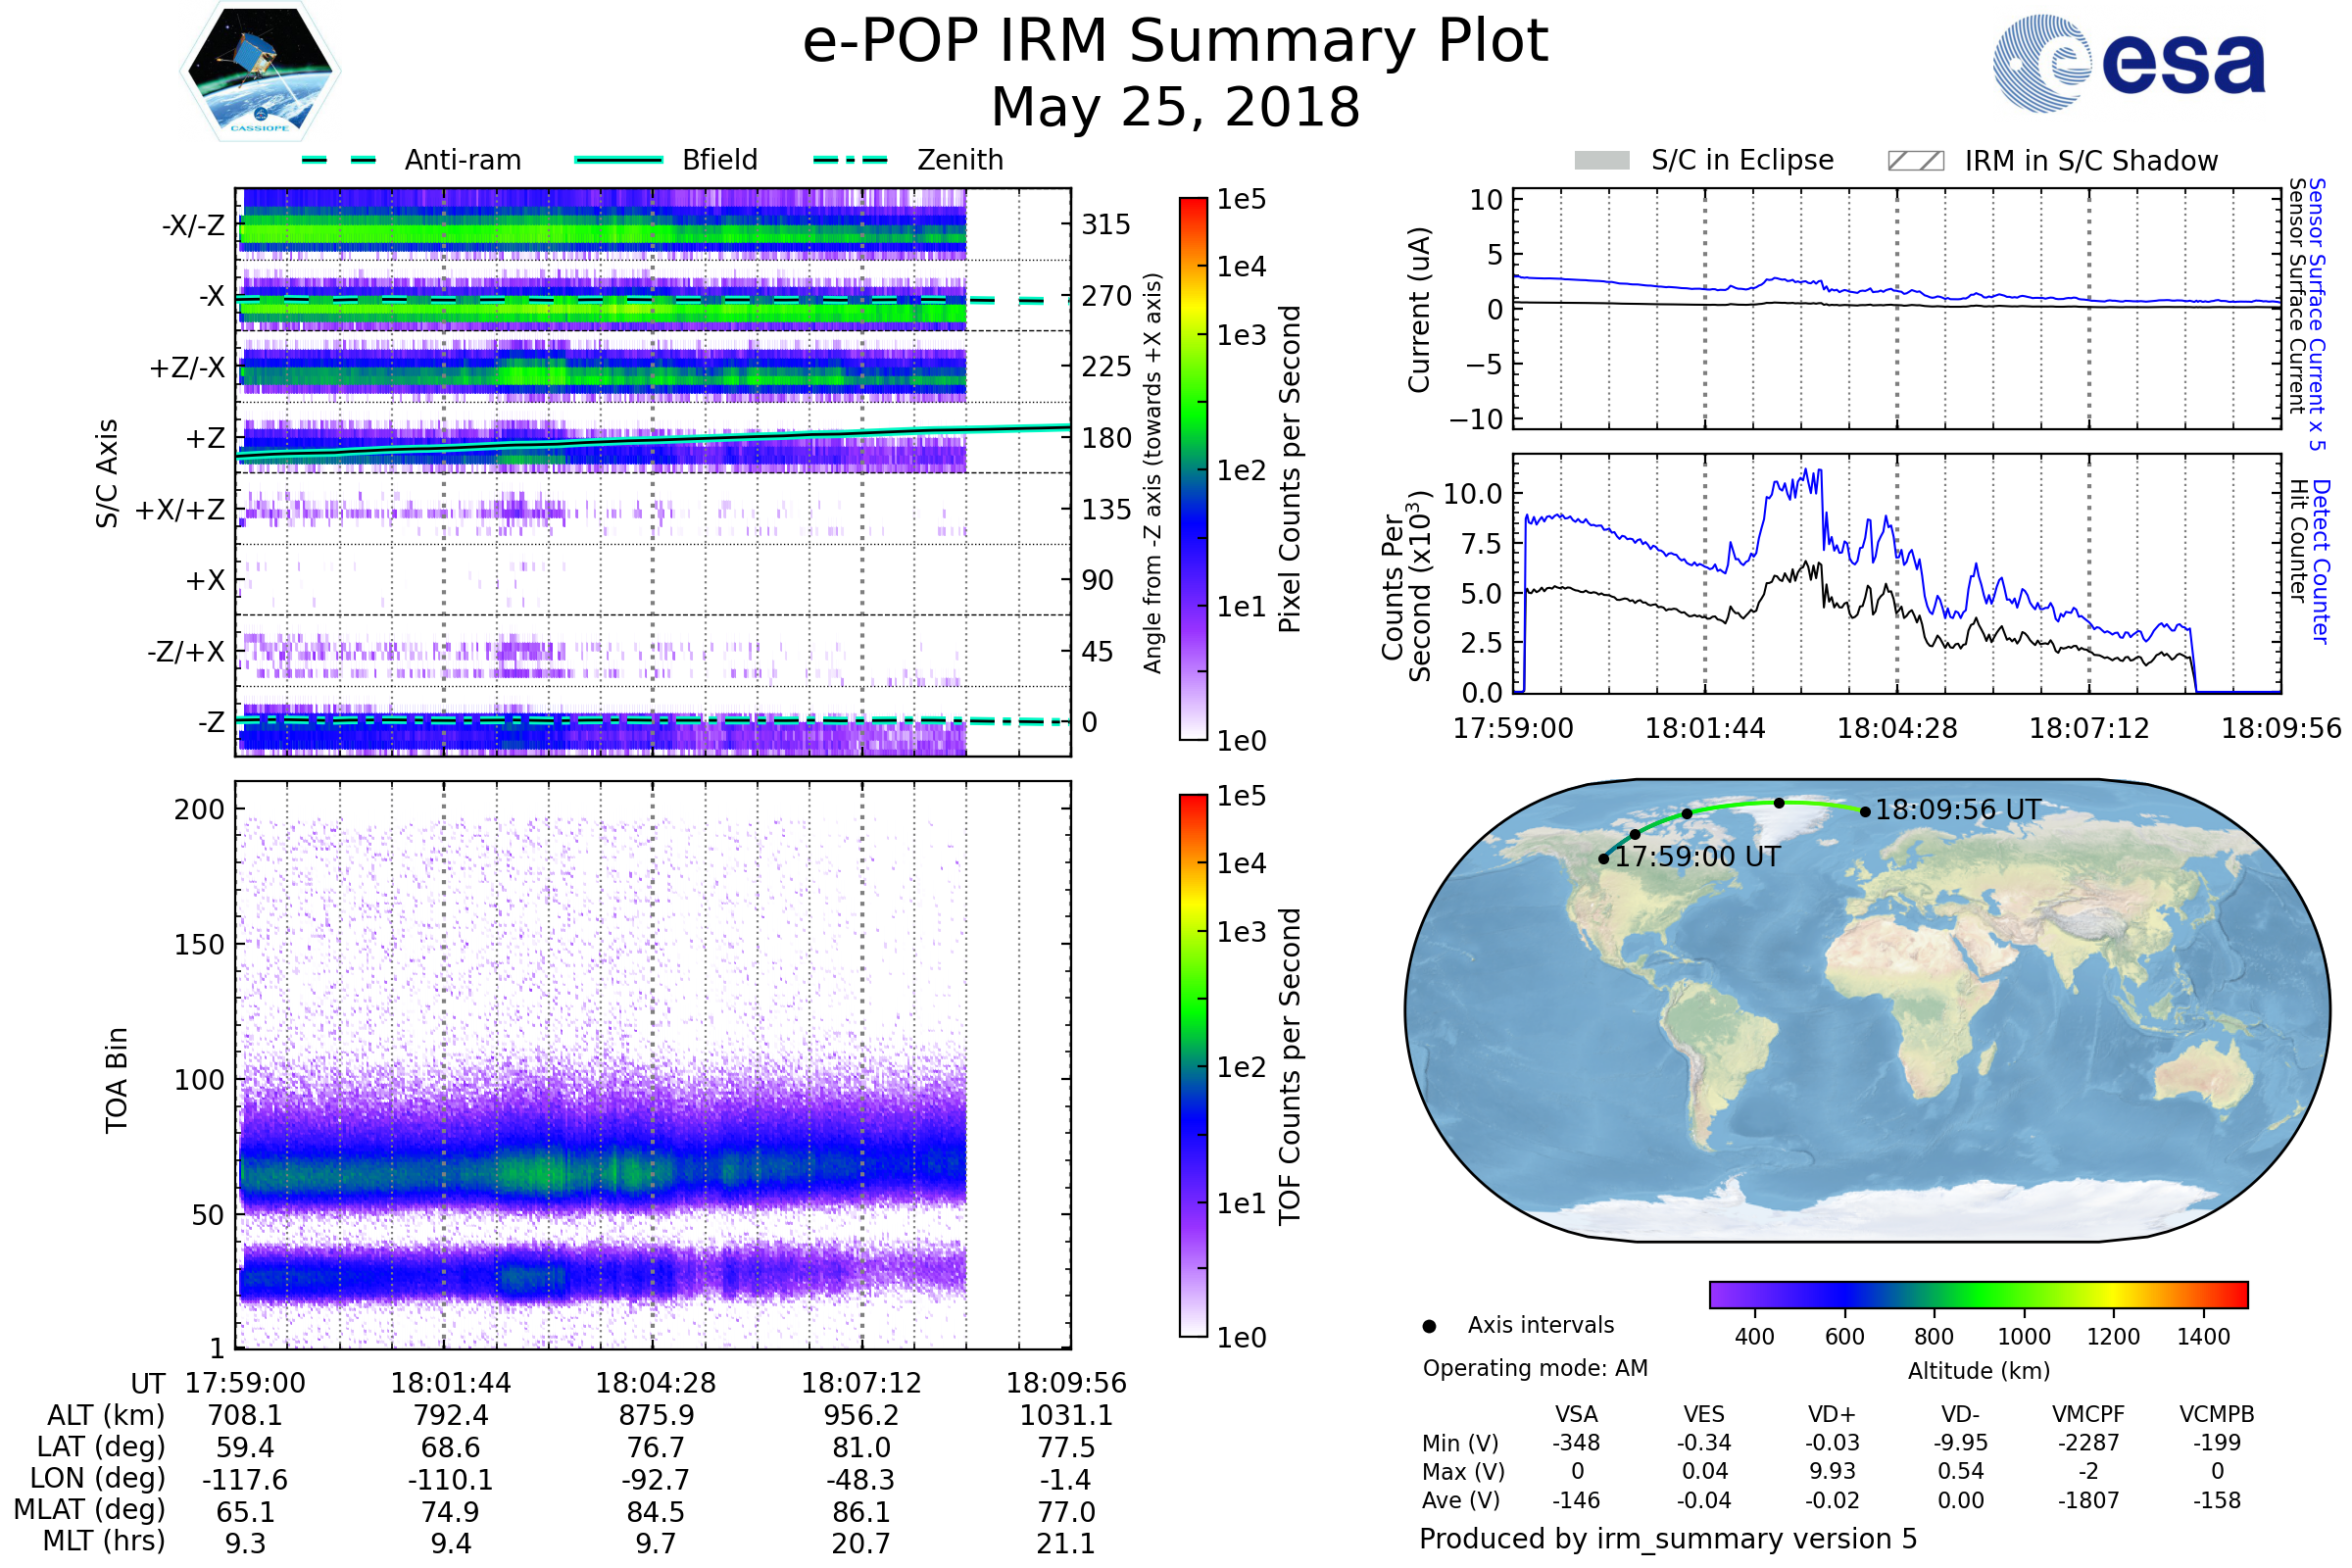Click the +Z axis label on skymap
Viewport: 2352px width, 1568px height.
pyautogui.click(x=205, y=438)
